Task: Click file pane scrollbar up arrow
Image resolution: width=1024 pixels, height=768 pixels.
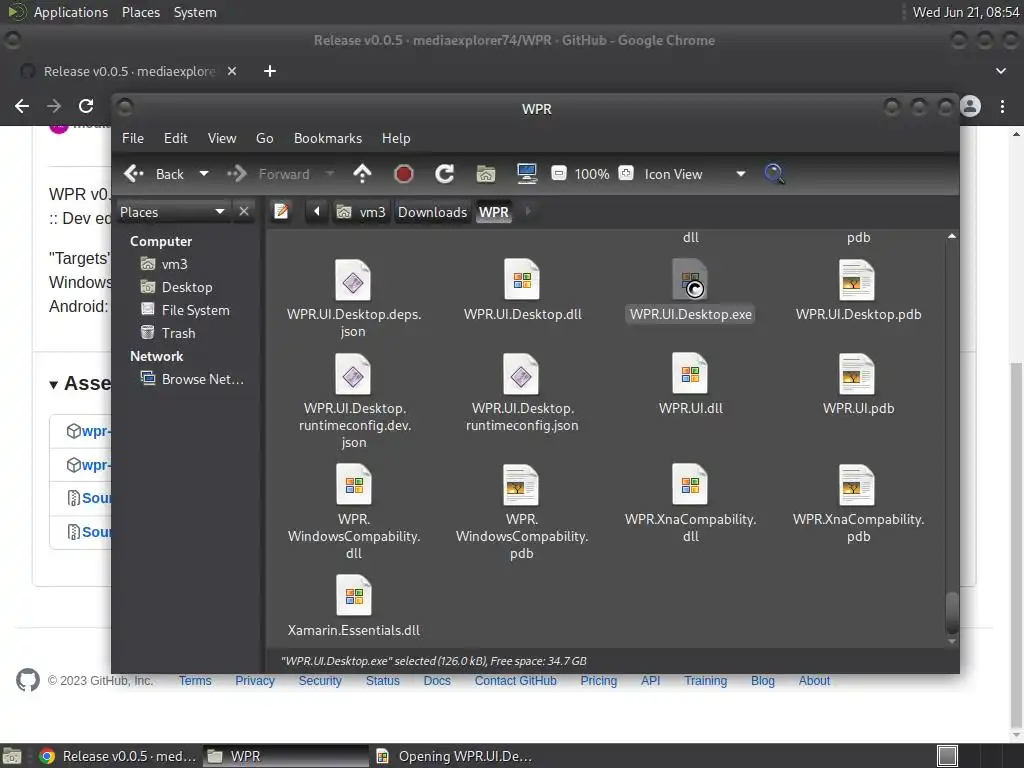Action: (952, 236)
